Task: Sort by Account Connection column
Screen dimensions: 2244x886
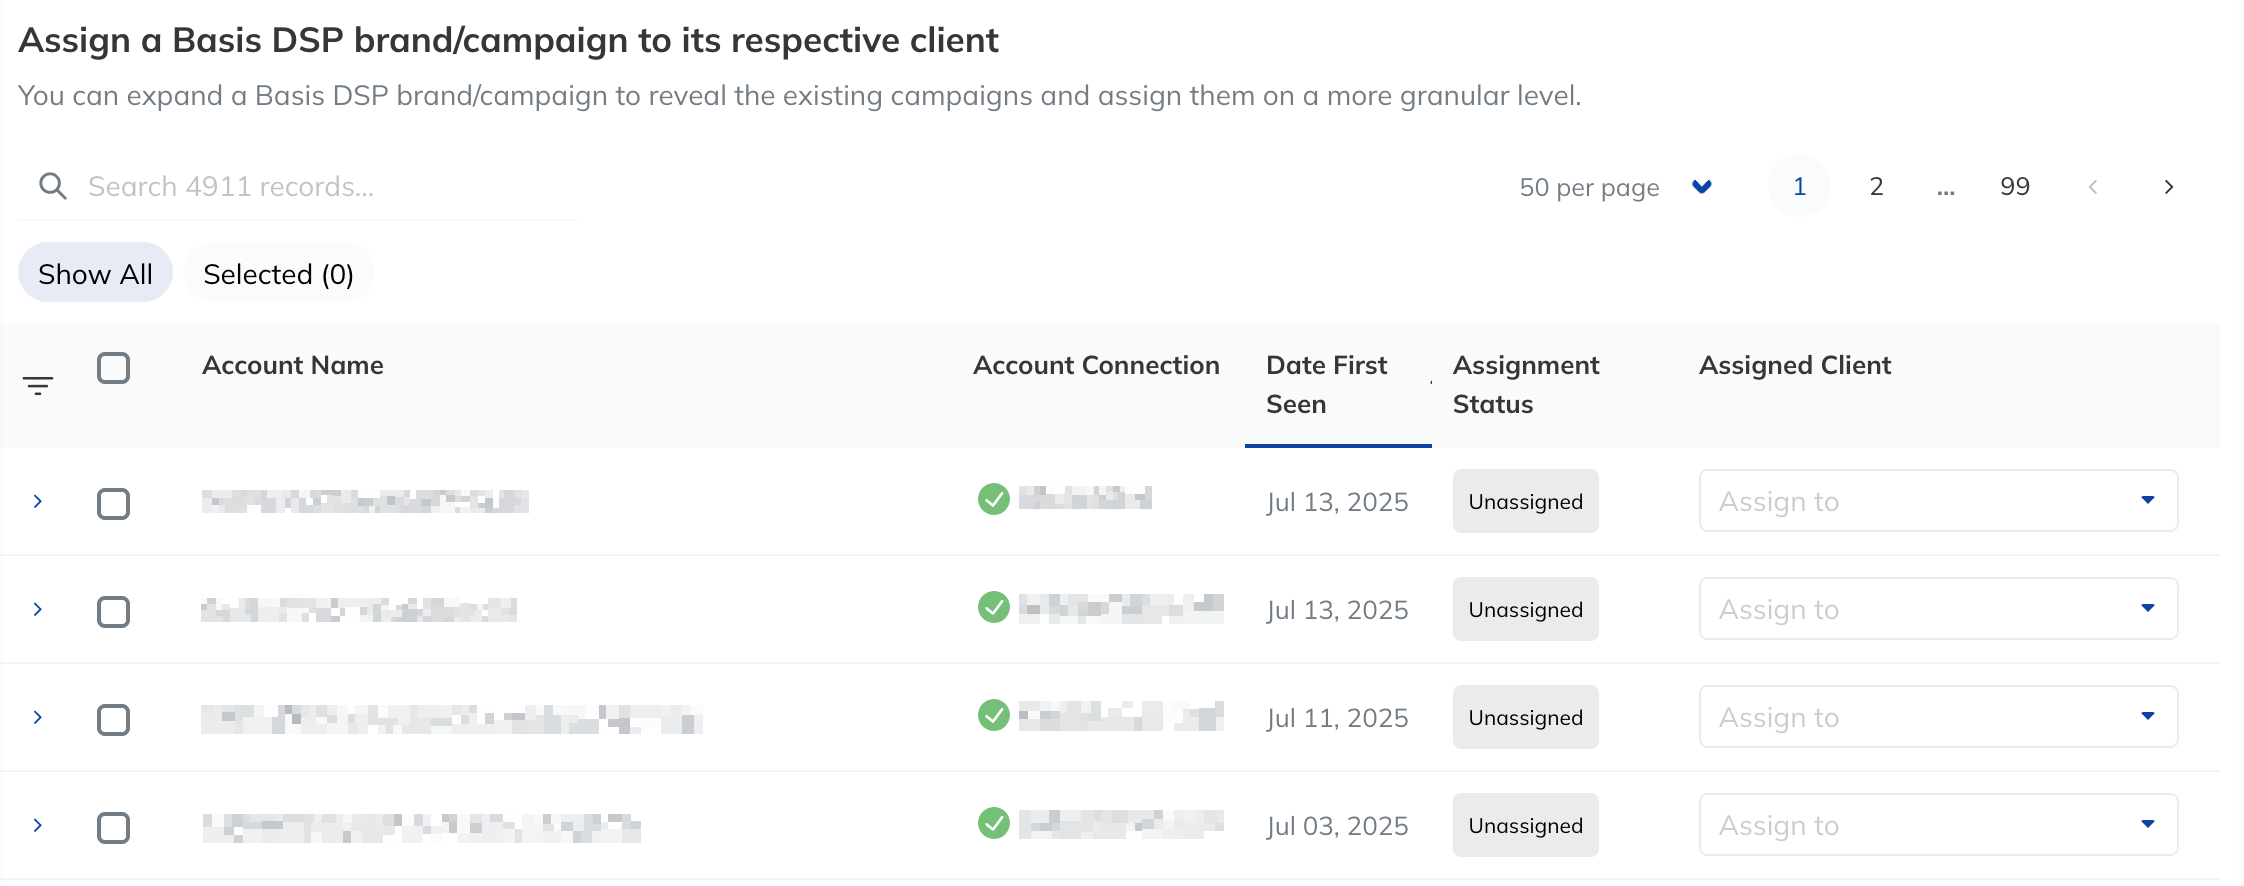Action: pyautogui.click(x=1096, y=365)
